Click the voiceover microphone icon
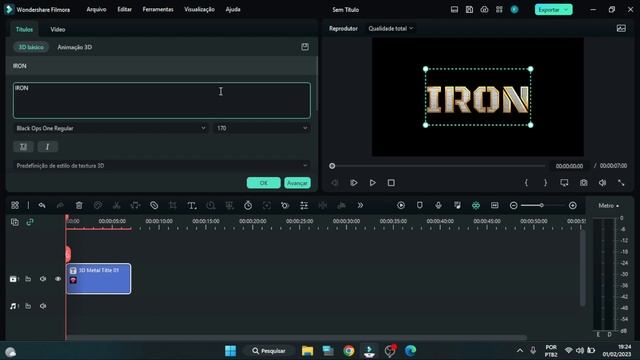 click(x=438, y=205)
